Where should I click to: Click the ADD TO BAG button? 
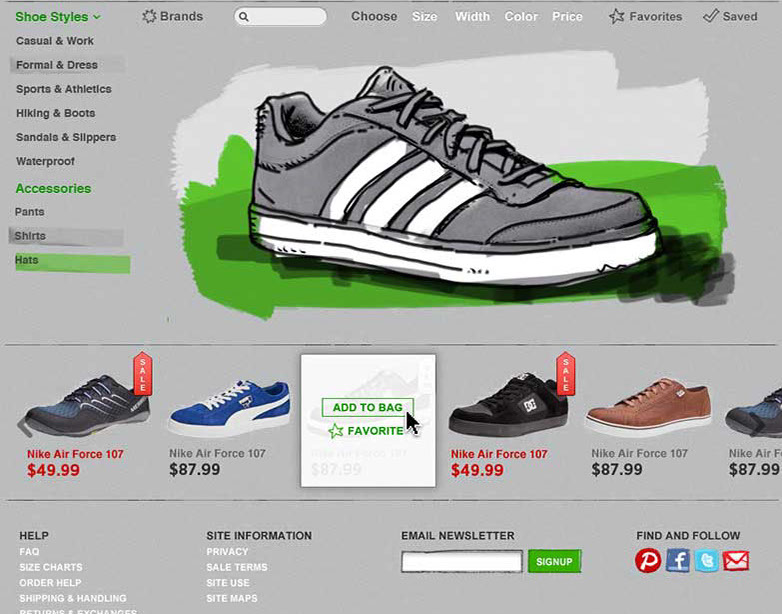click(368, 407)
